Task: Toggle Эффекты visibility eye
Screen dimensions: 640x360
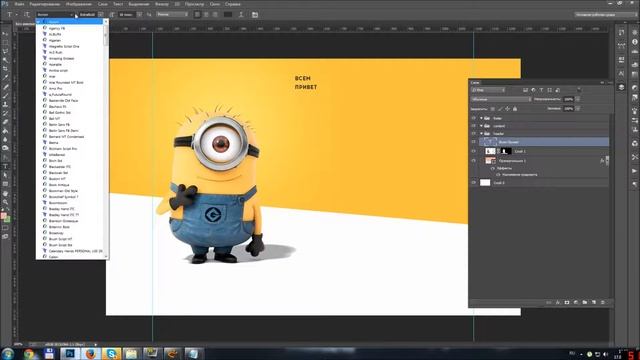Action: click(x=493, y=168)
